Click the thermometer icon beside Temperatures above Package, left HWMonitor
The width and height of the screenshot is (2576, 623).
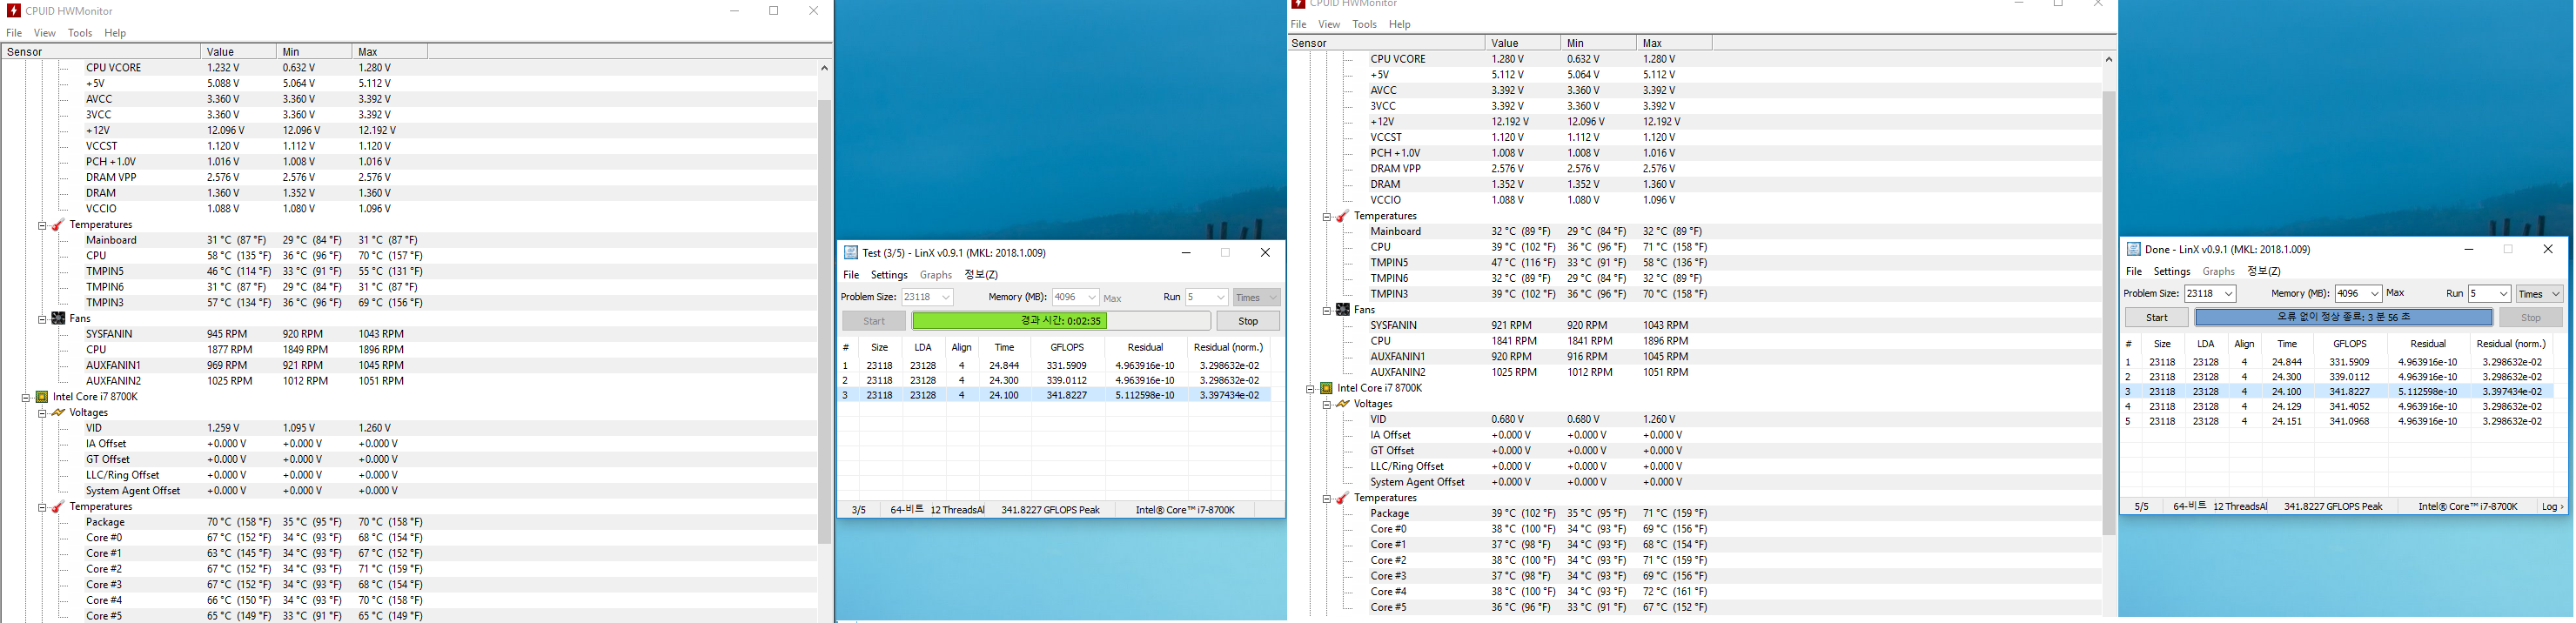coord(58,507)
